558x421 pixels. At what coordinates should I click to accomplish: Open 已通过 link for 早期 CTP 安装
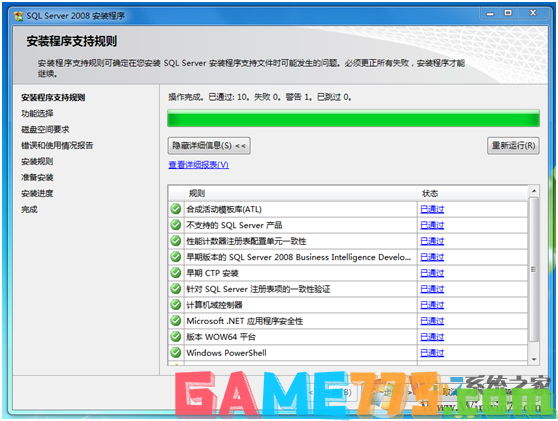(x=432, y=273)
